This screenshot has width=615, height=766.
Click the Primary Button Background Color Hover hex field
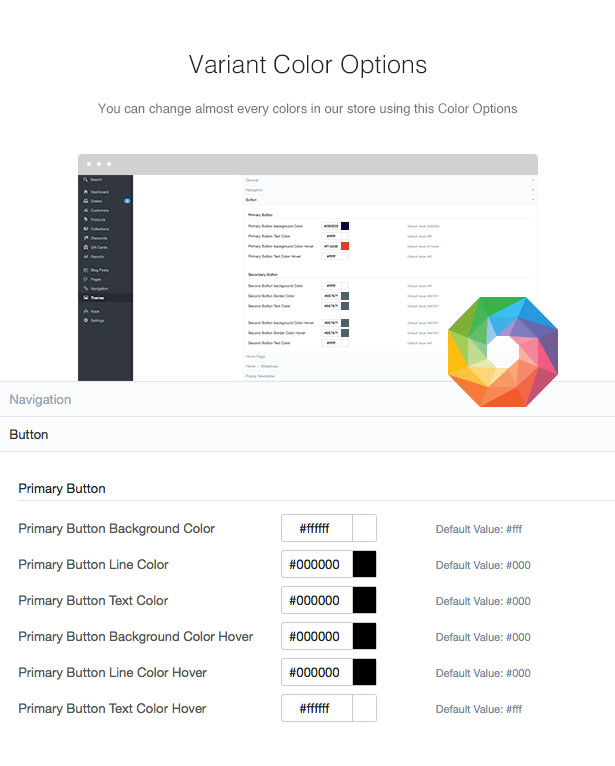317,636
